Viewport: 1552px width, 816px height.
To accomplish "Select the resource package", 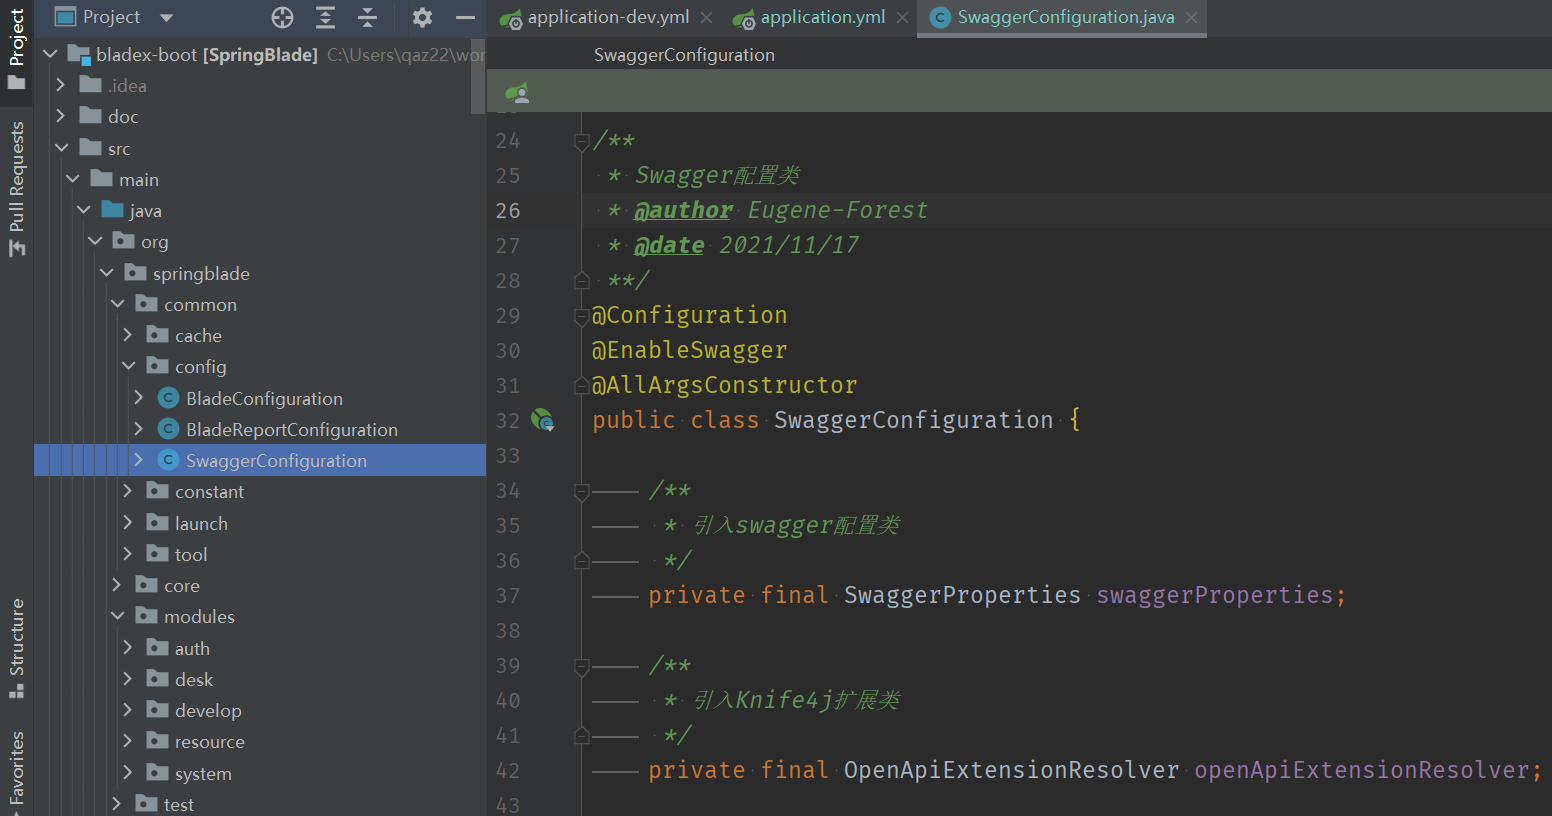I will point(209,741).
